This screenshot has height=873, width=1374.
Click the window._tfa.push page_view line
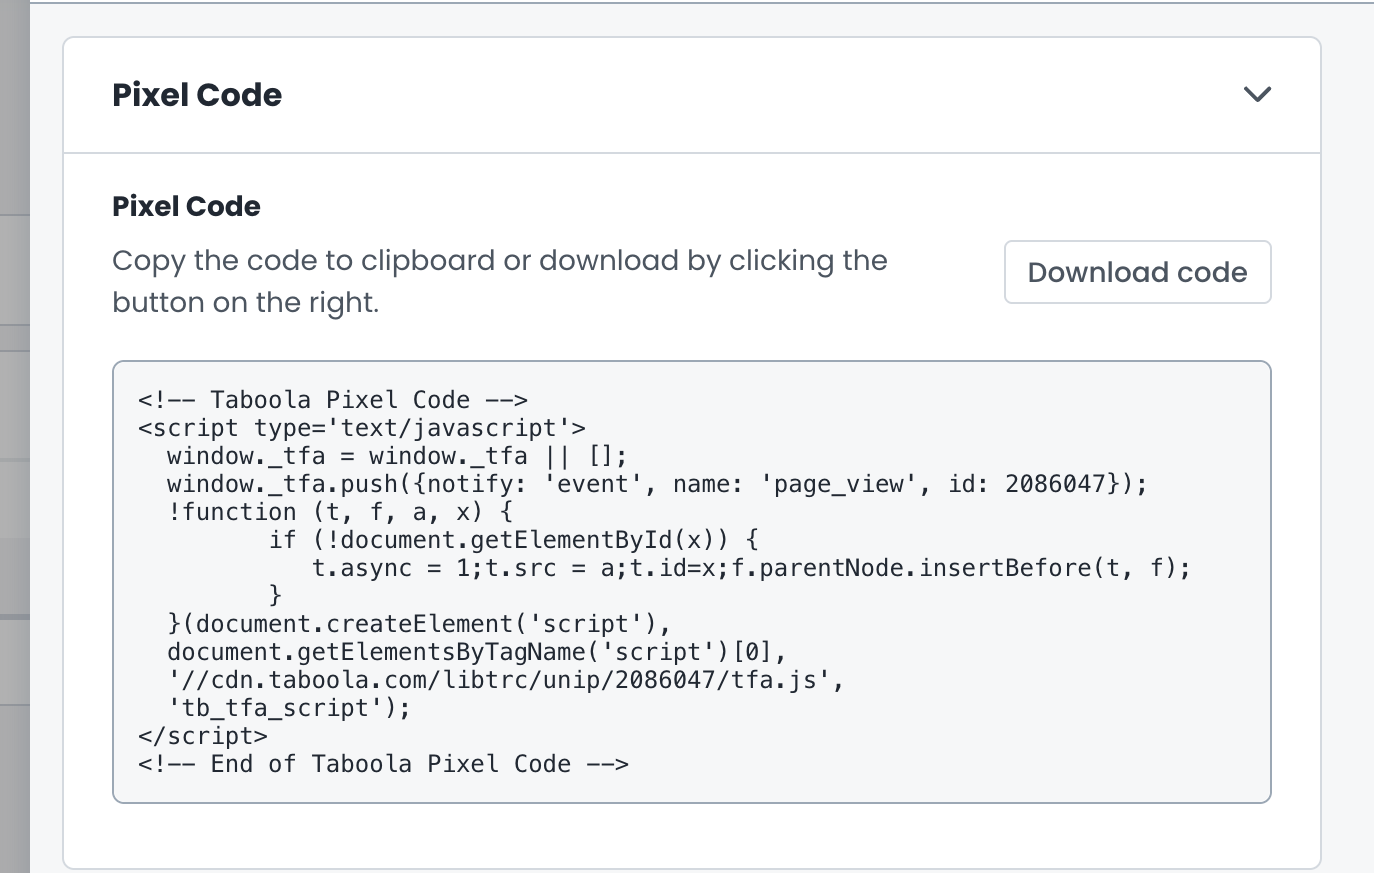tap(657, 484)
